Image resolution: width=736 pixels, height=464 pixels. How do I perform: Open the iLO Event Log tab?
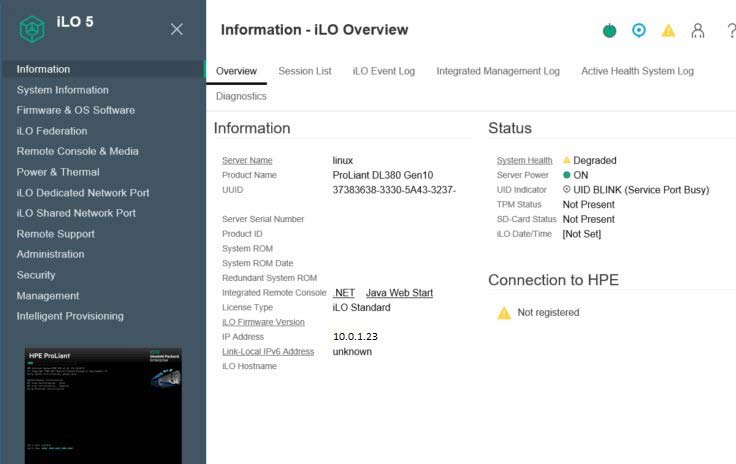pyautogui.click(x=383, y=71)
